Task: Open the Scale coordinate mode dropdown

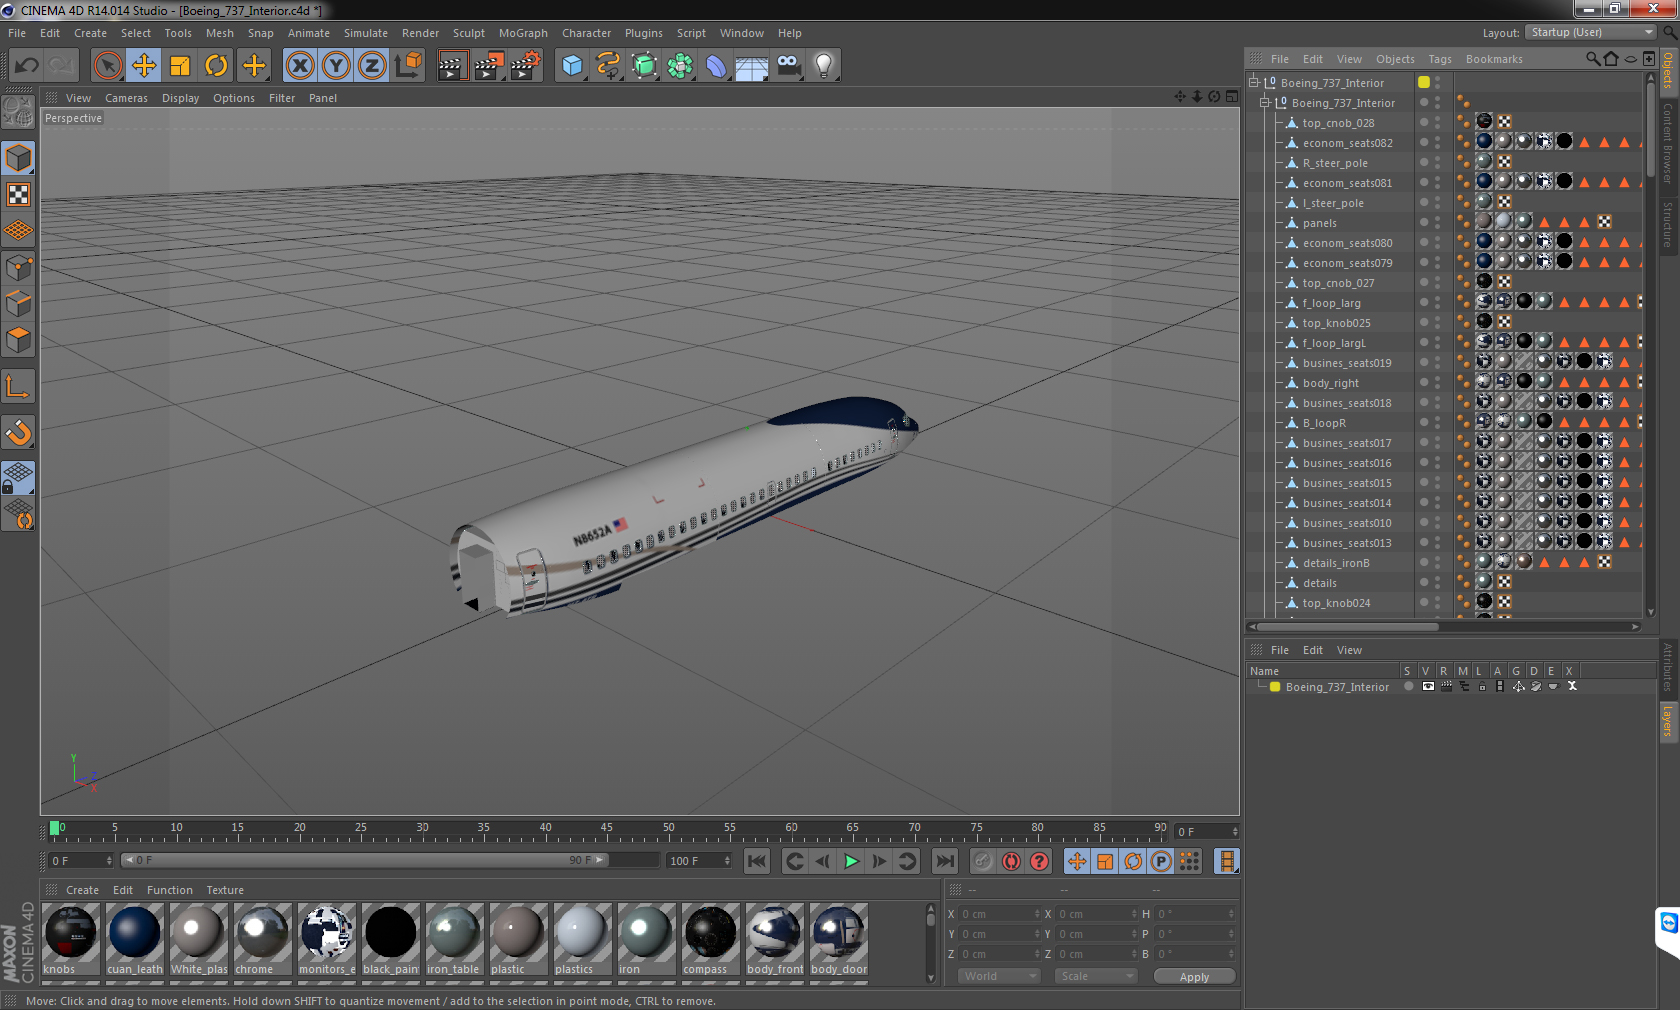Action: click(1096, 976)
